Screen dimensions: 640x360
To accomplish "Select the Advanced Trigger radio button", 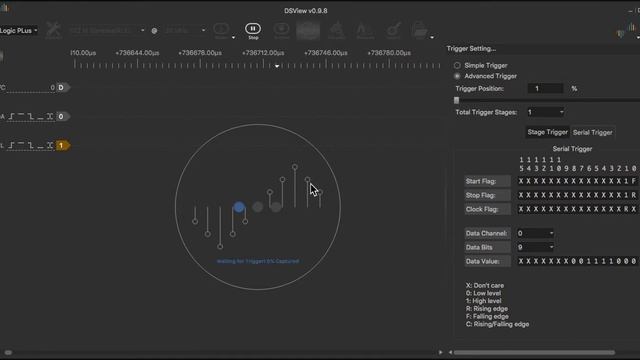I will pos(457,76).
